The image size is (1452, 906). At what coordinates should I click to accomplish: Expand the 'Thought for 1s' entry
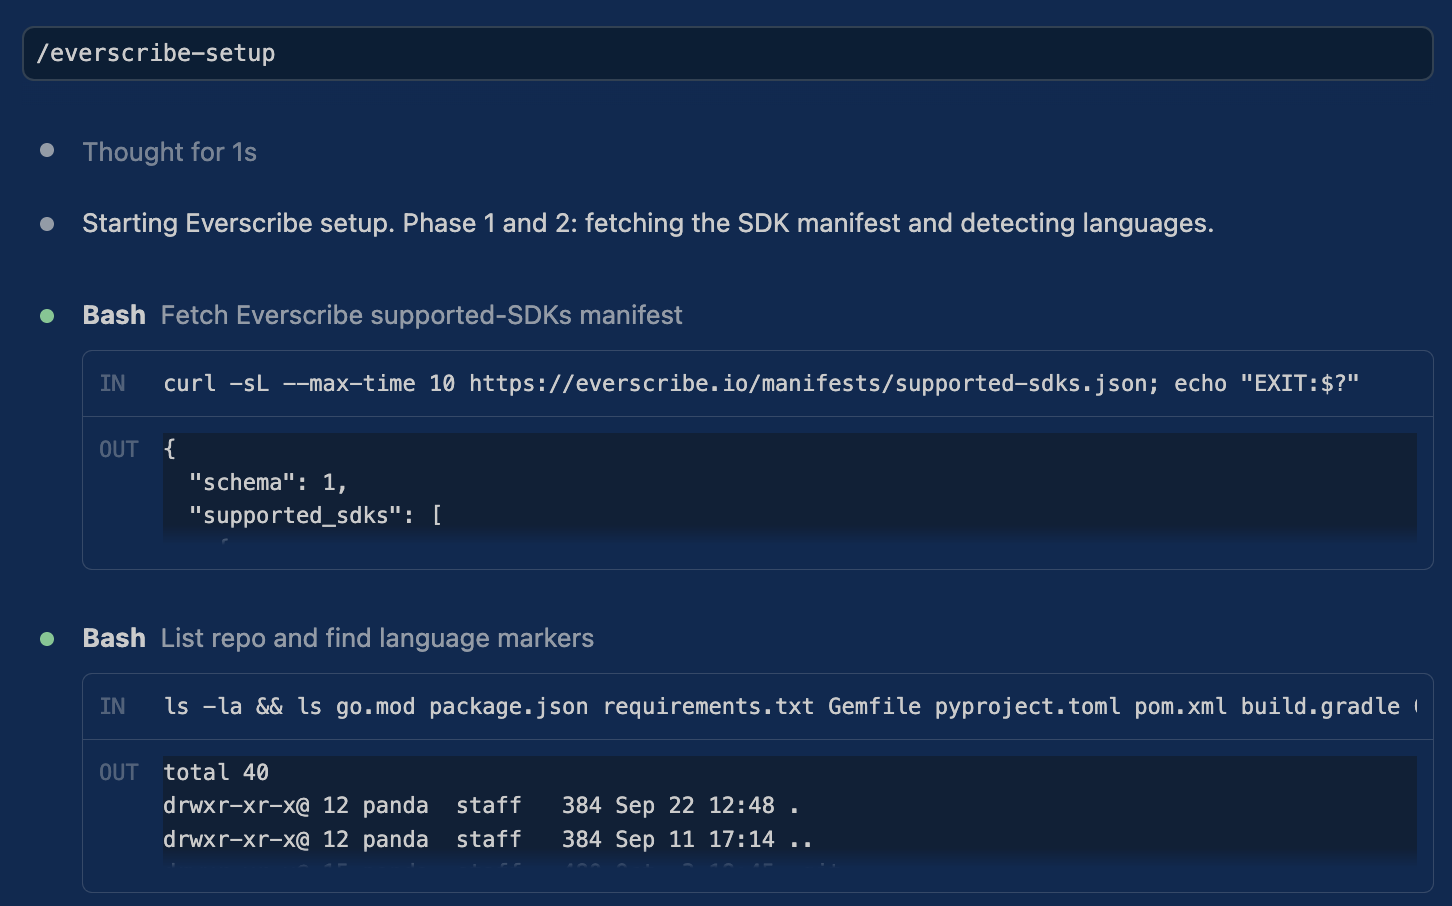click(x=169, y=152)
